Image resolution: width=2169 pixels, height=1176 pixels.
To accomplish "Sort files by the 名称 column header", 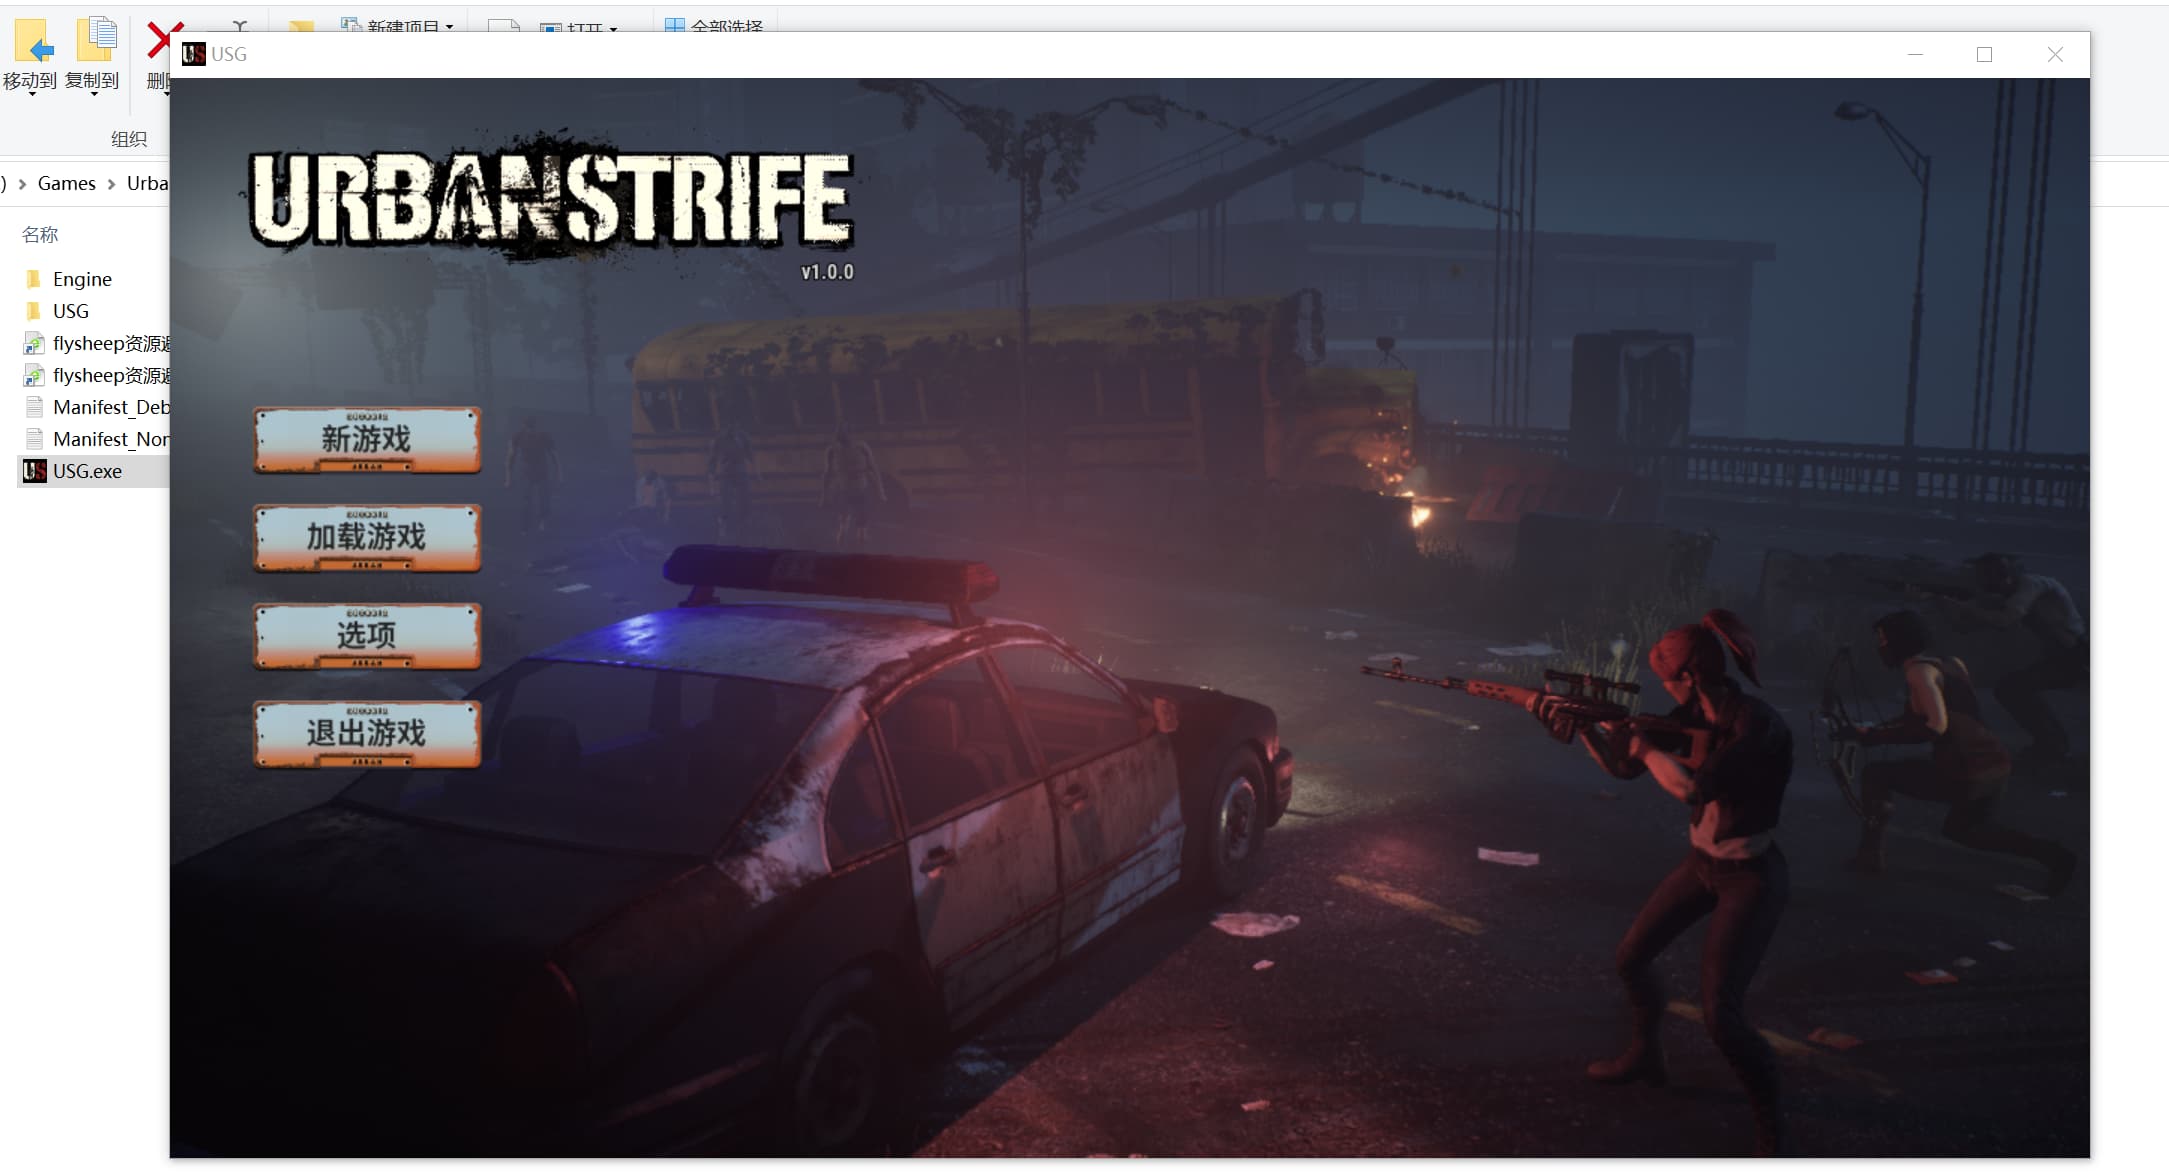I will click(40, 235).
